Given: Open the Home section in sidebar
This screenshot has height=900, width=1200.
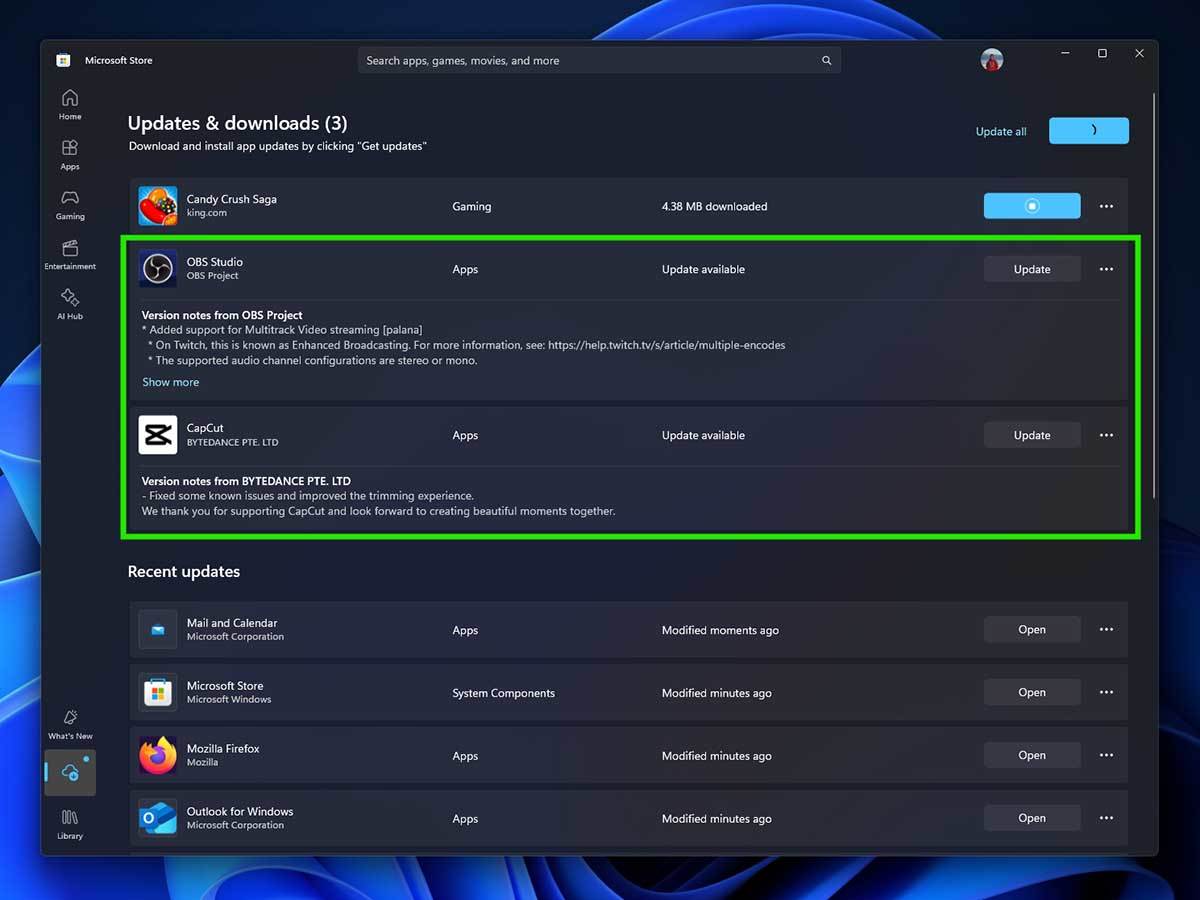Looking at the screenshot, I should tap(69, 104).
